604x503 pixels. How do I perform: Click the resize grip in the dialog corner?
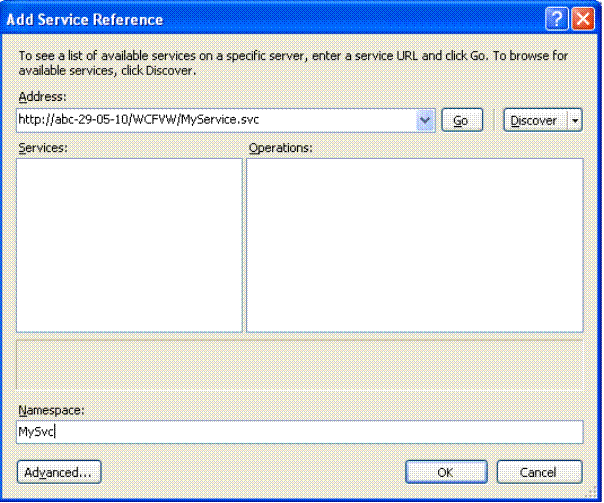(x=592, y=492)
